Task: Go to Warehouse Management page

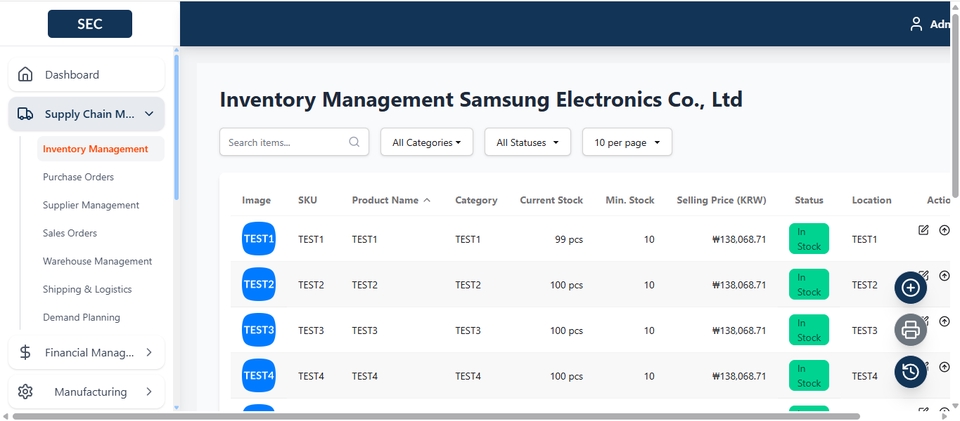Action: (97, 261)
